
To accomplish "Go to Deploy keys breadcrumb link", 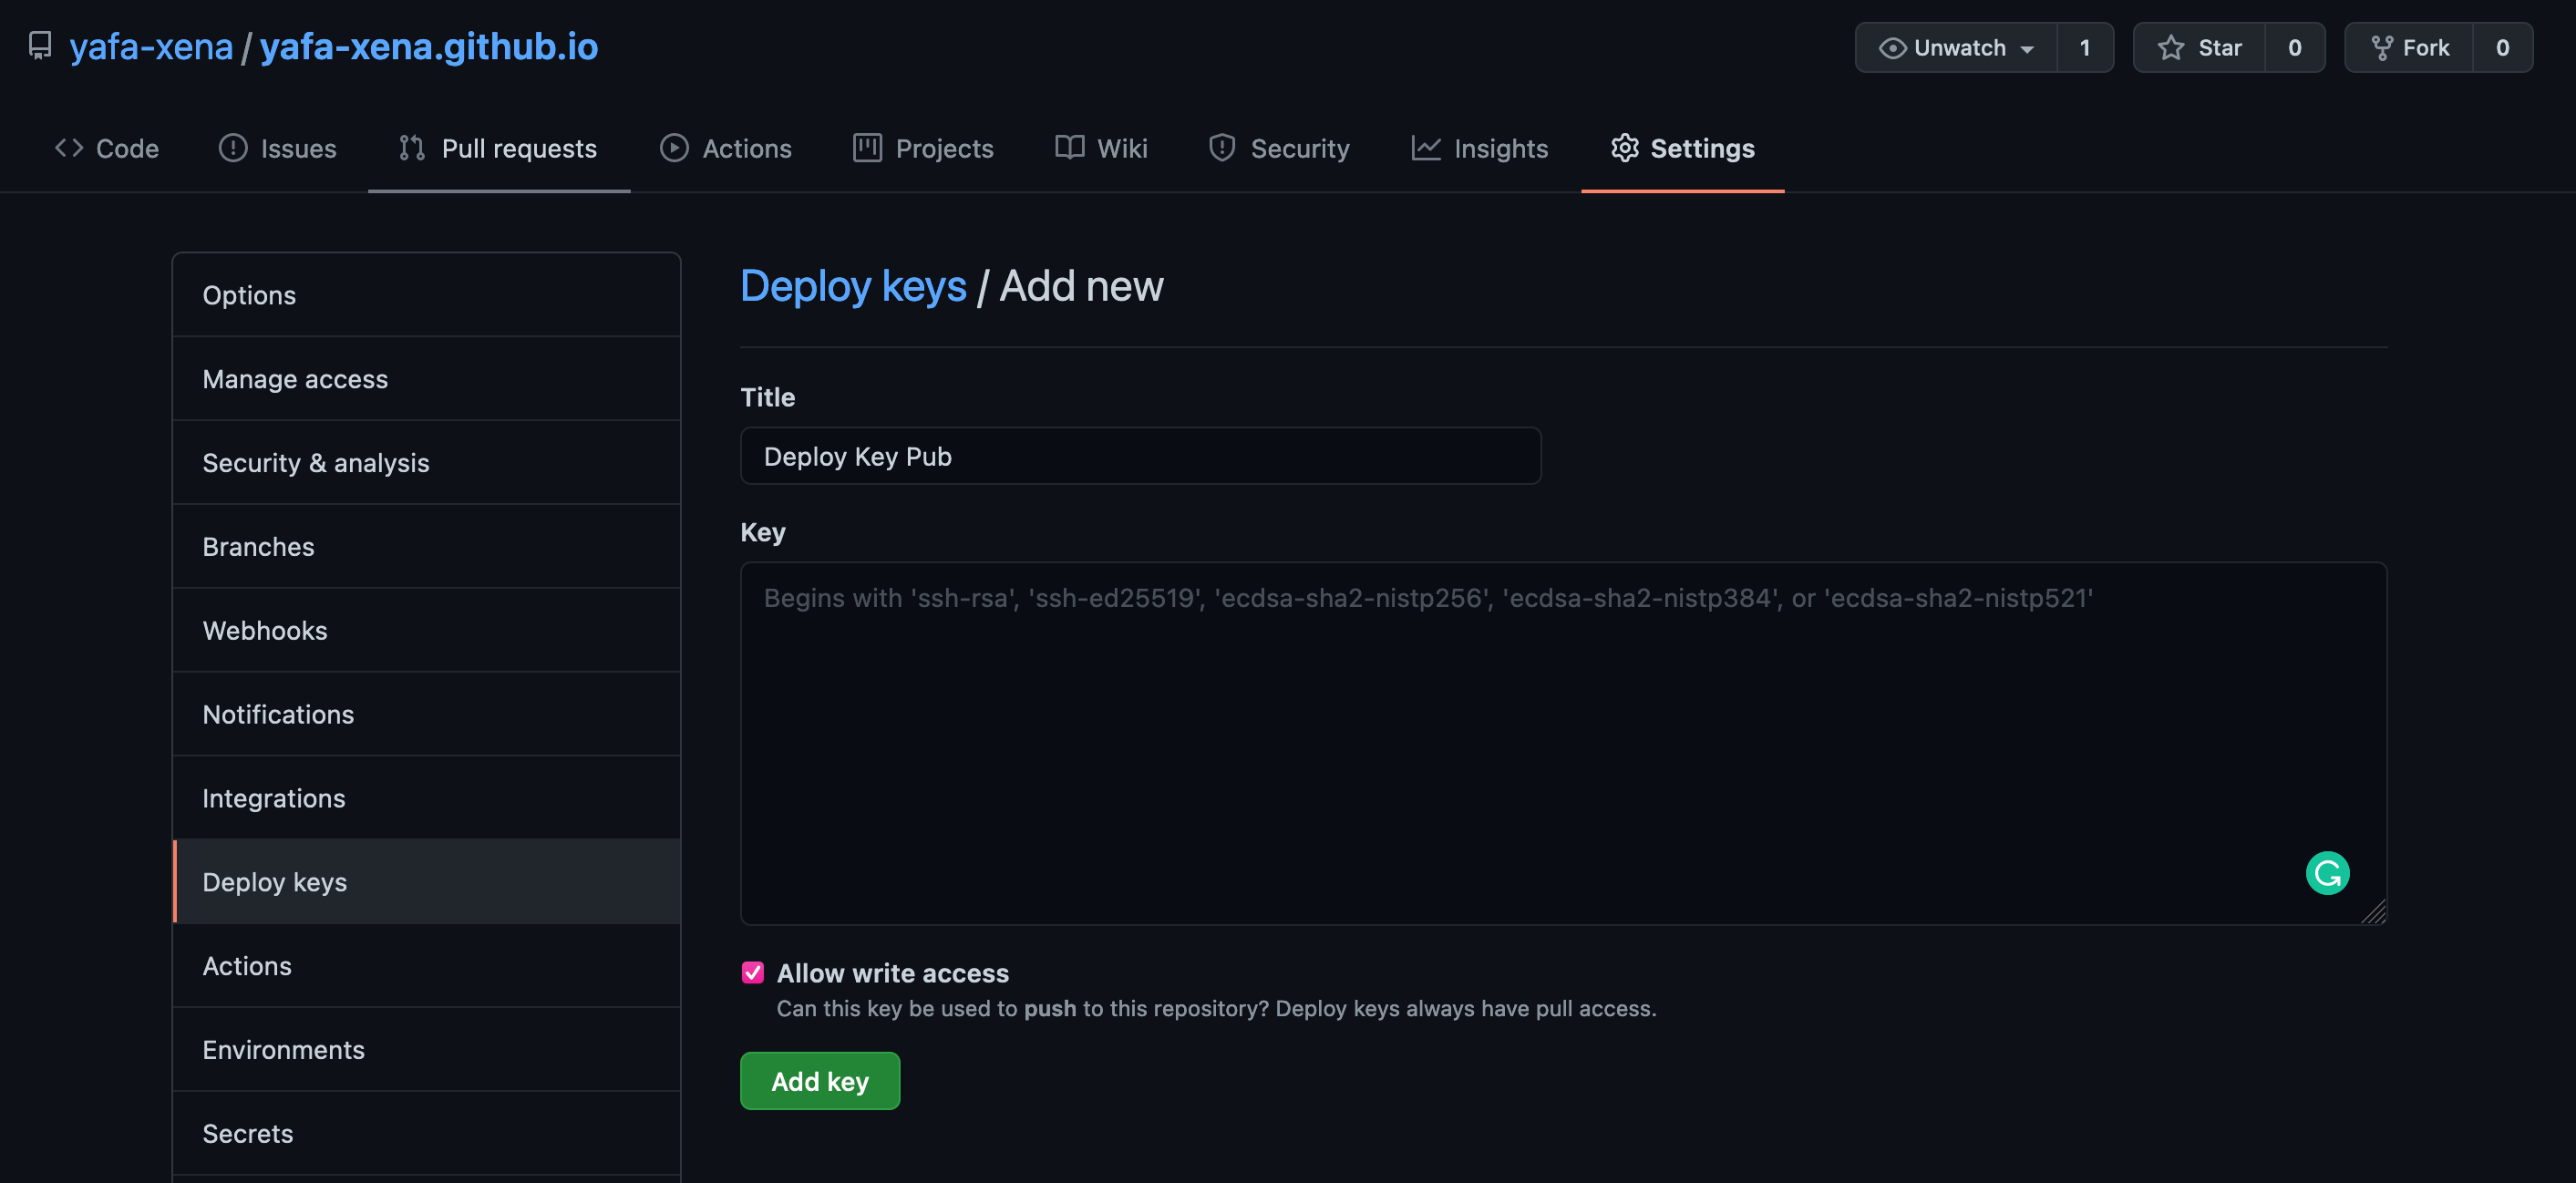I will (853, 286).
